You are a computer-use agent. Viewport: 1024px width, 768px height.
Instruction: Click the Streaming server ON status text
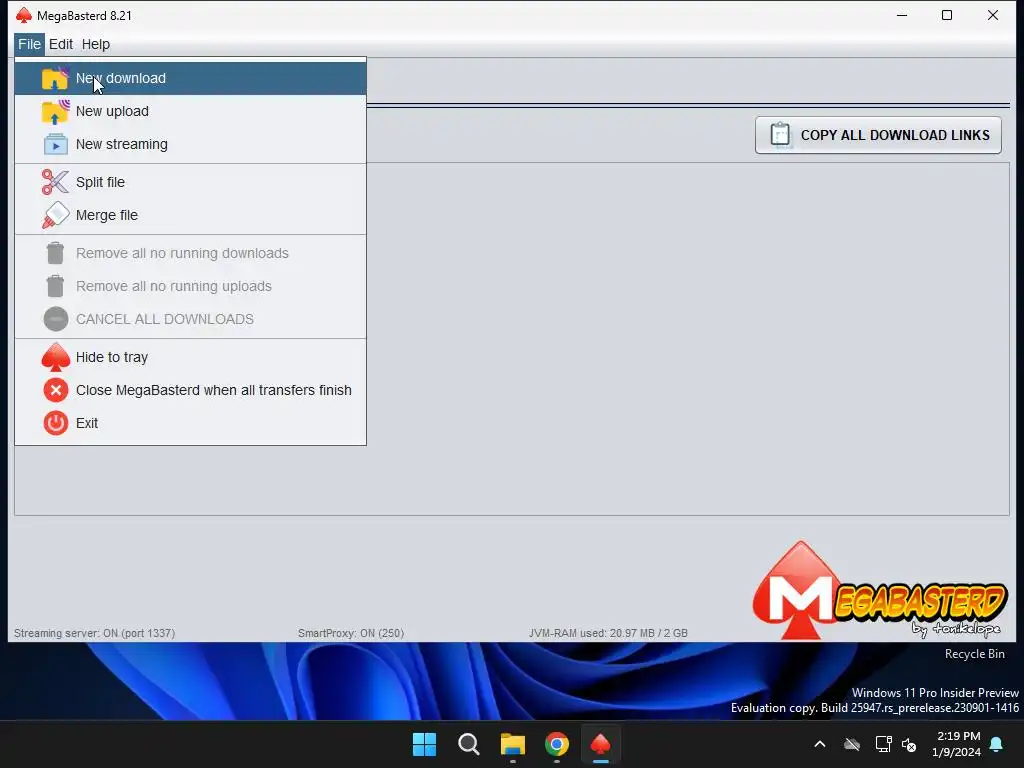tap(95, 633)
